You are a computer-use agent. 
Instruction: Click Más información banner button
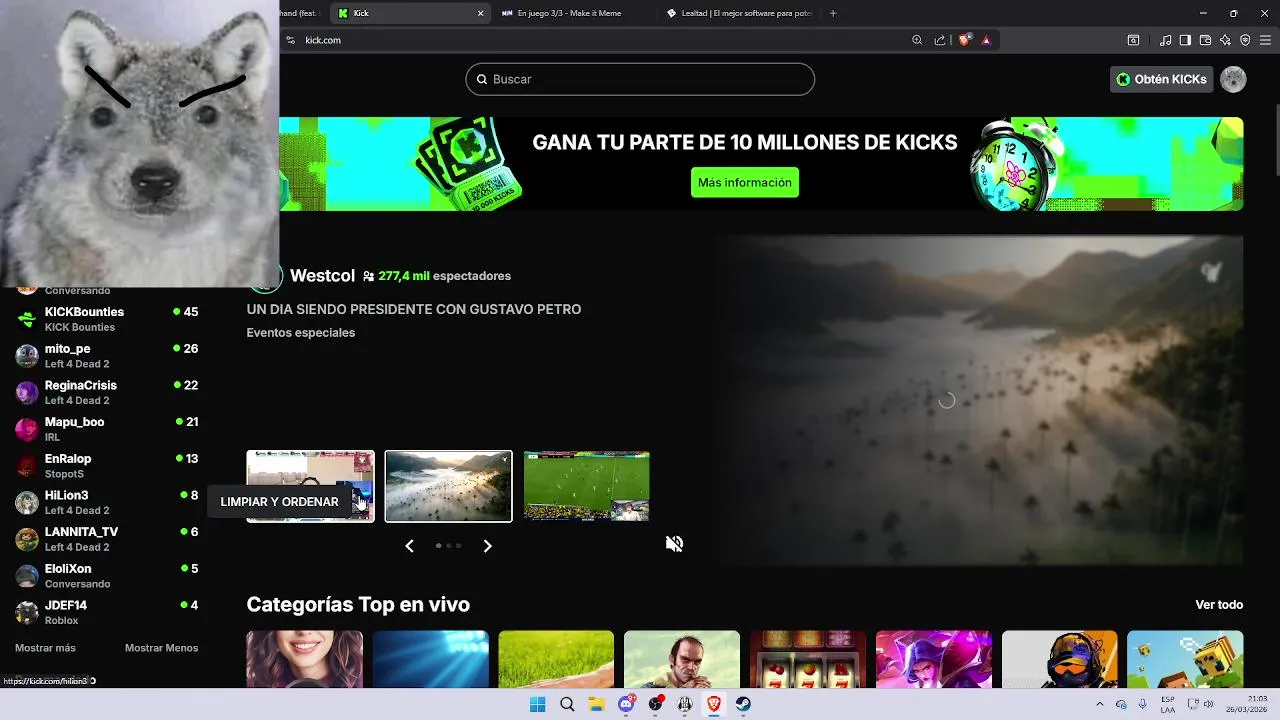pos(745,182)
